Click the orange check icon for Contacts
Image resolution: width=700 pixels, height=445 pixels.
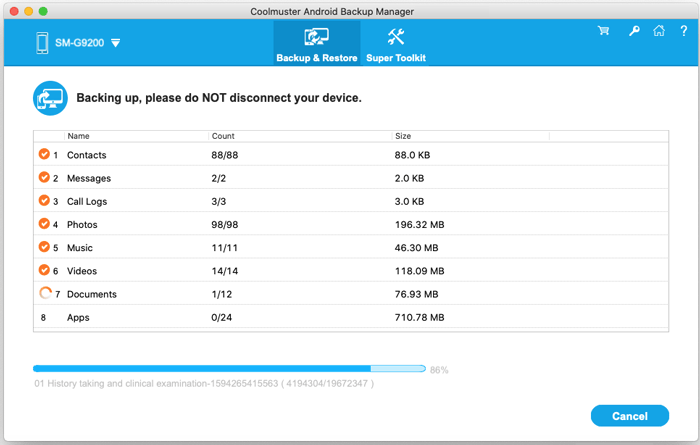[x=44, y=154]
